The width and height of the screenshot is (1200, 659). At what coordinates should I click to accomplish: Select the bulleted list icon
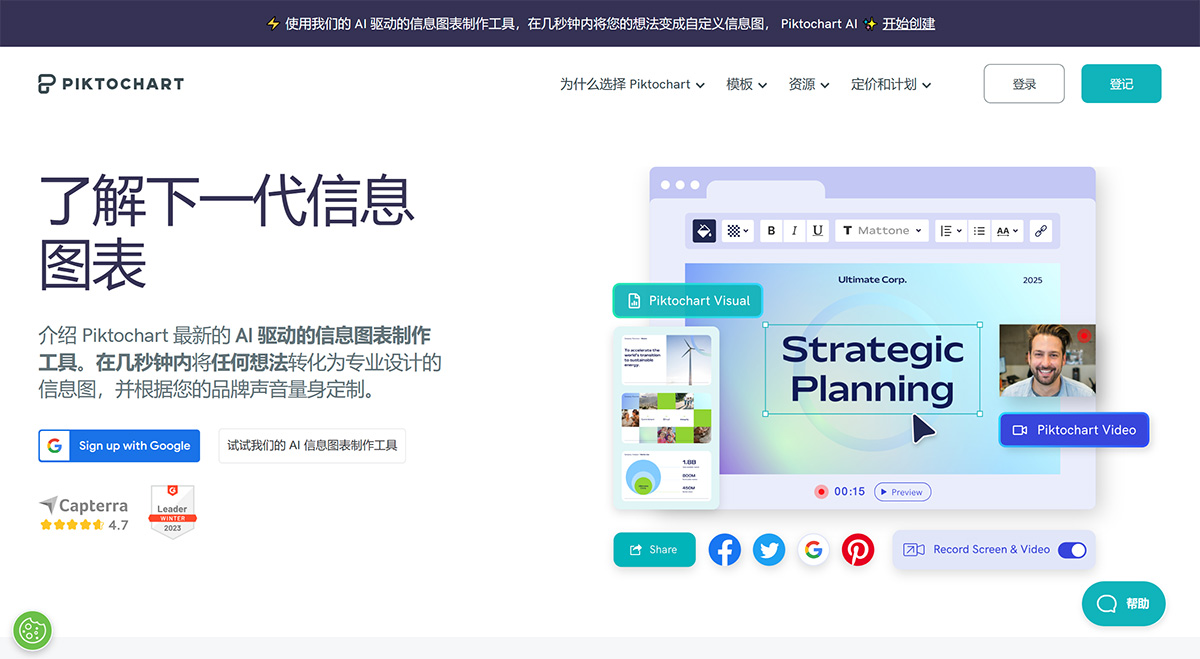(979, 230)
